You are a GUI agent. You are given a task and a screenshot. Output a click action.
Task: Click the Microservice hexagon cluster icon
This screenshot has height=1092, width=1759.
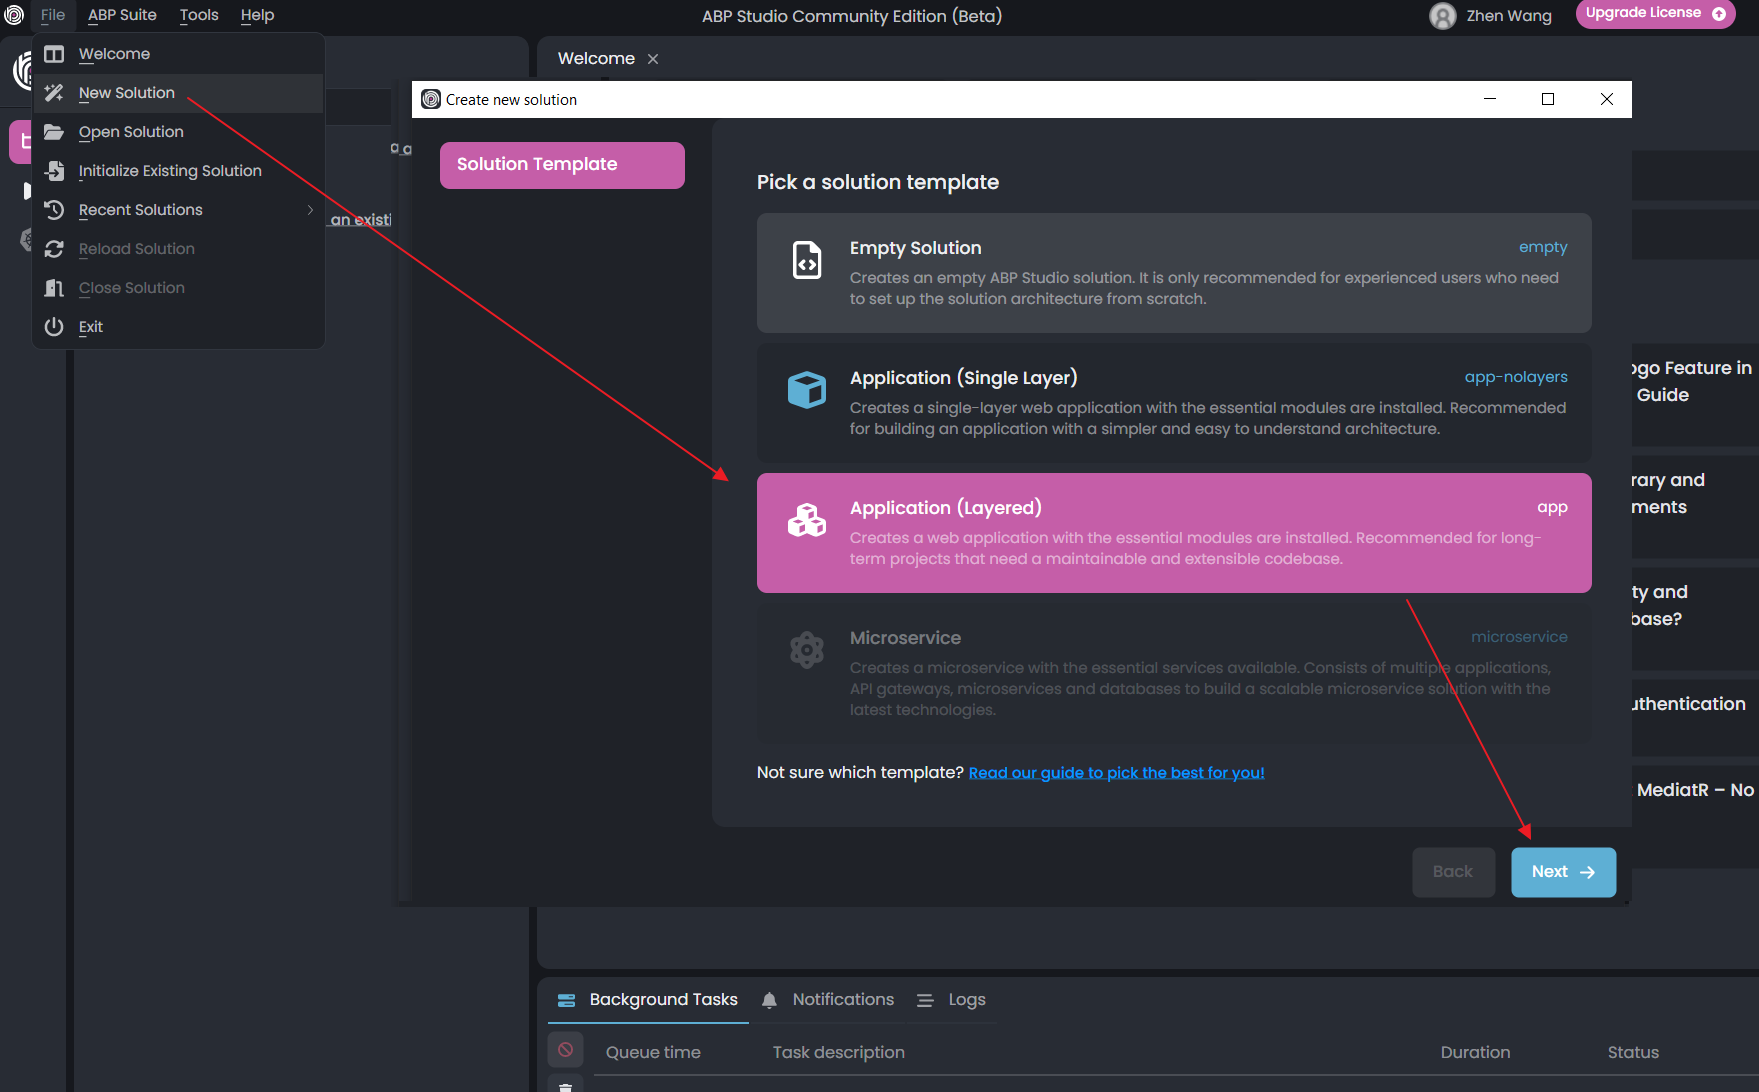click(x=807, y=650)
